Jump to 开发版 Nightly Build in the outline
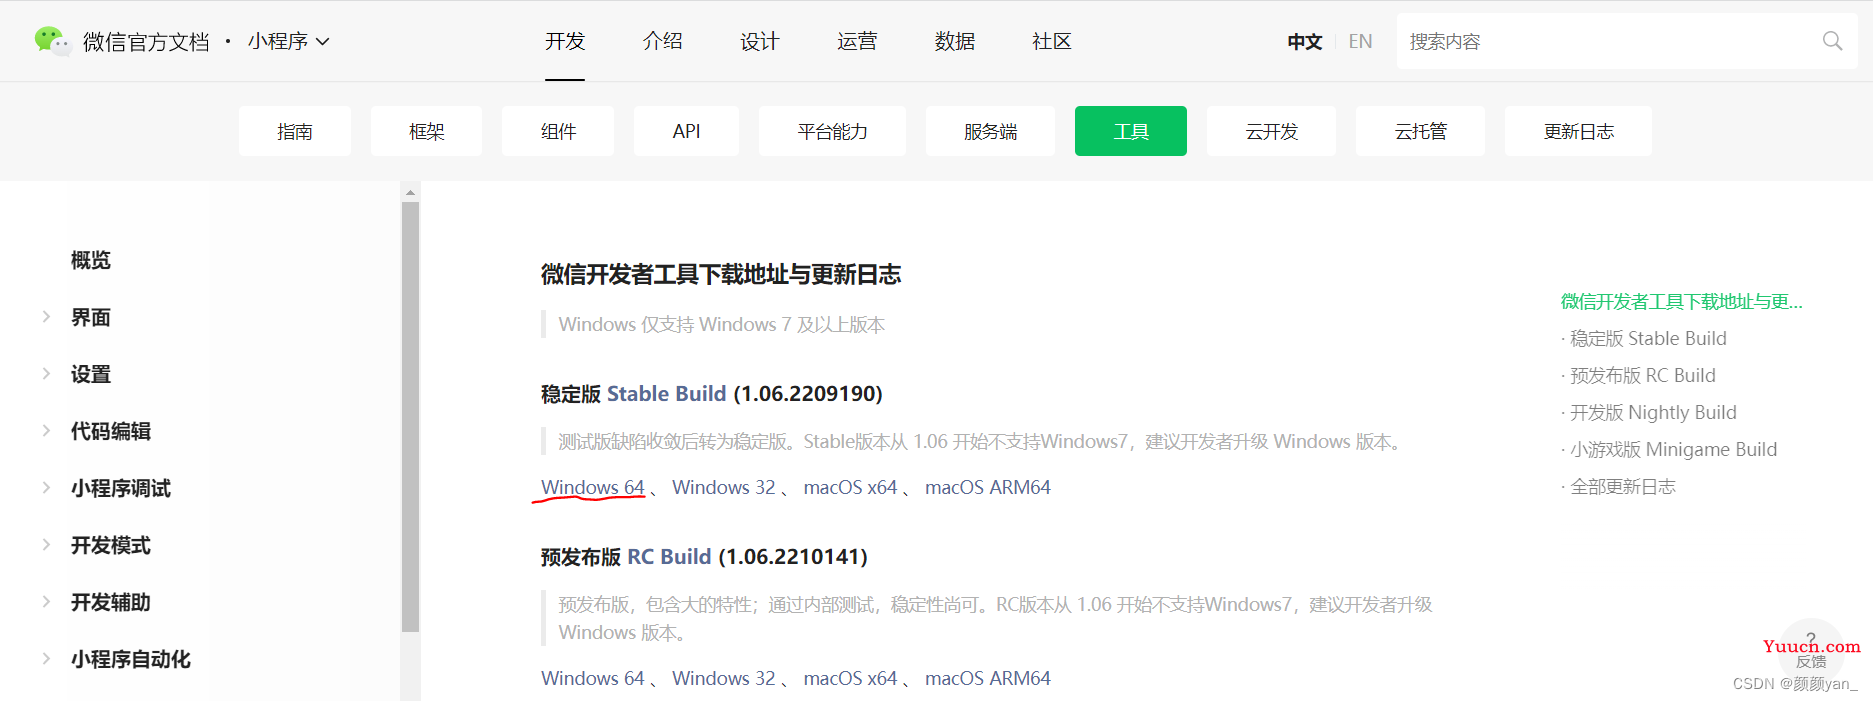Viewport: 1873px width, 701px height. coord(1653,413)
